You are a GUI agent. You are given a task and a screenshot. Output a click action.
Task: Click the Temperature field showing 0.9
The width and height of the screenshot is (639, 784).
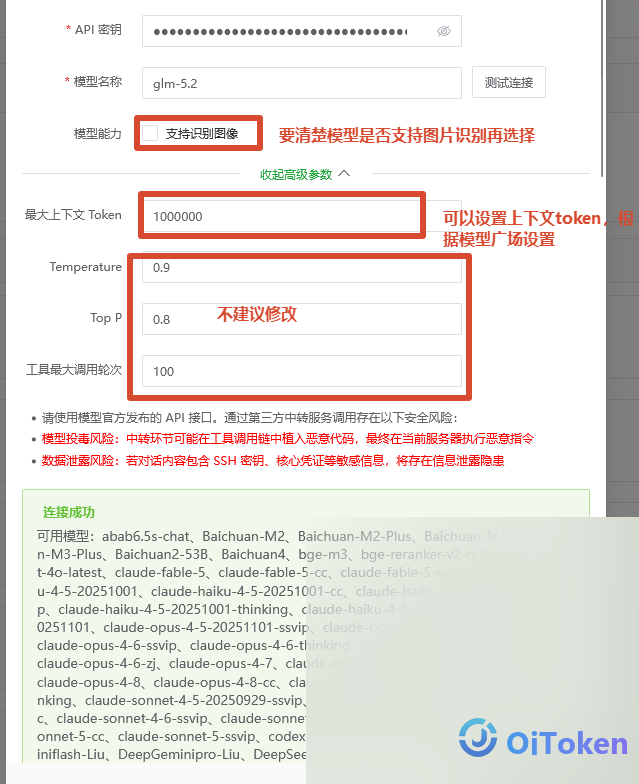click(302, 268)
